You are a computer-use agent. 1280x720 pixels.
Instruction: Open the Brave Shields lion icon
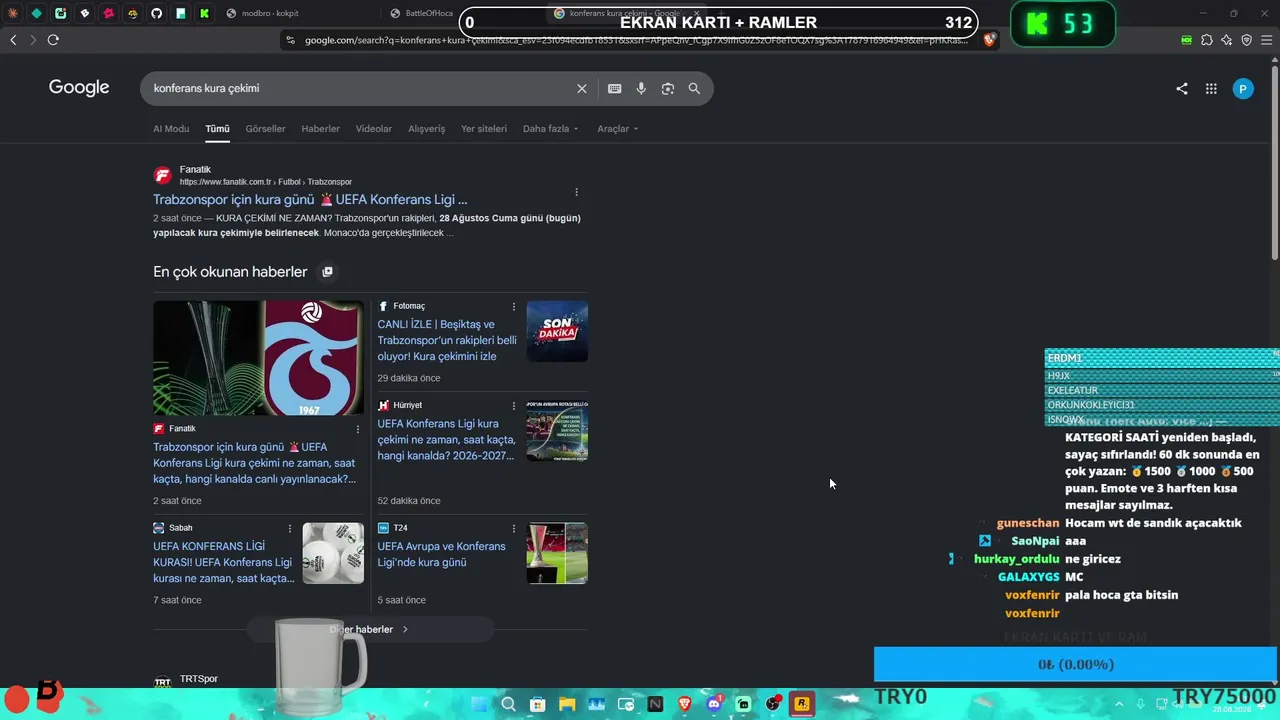(990, 40)
